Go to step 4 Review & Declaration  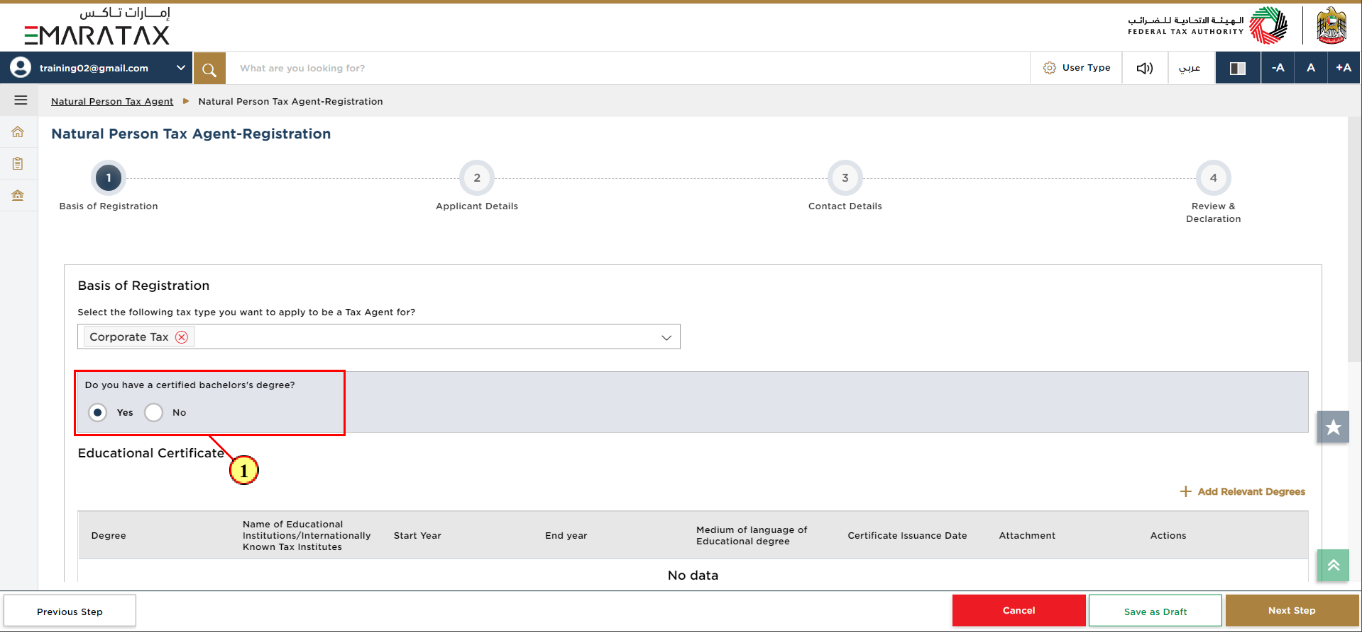coord(1213,179)
